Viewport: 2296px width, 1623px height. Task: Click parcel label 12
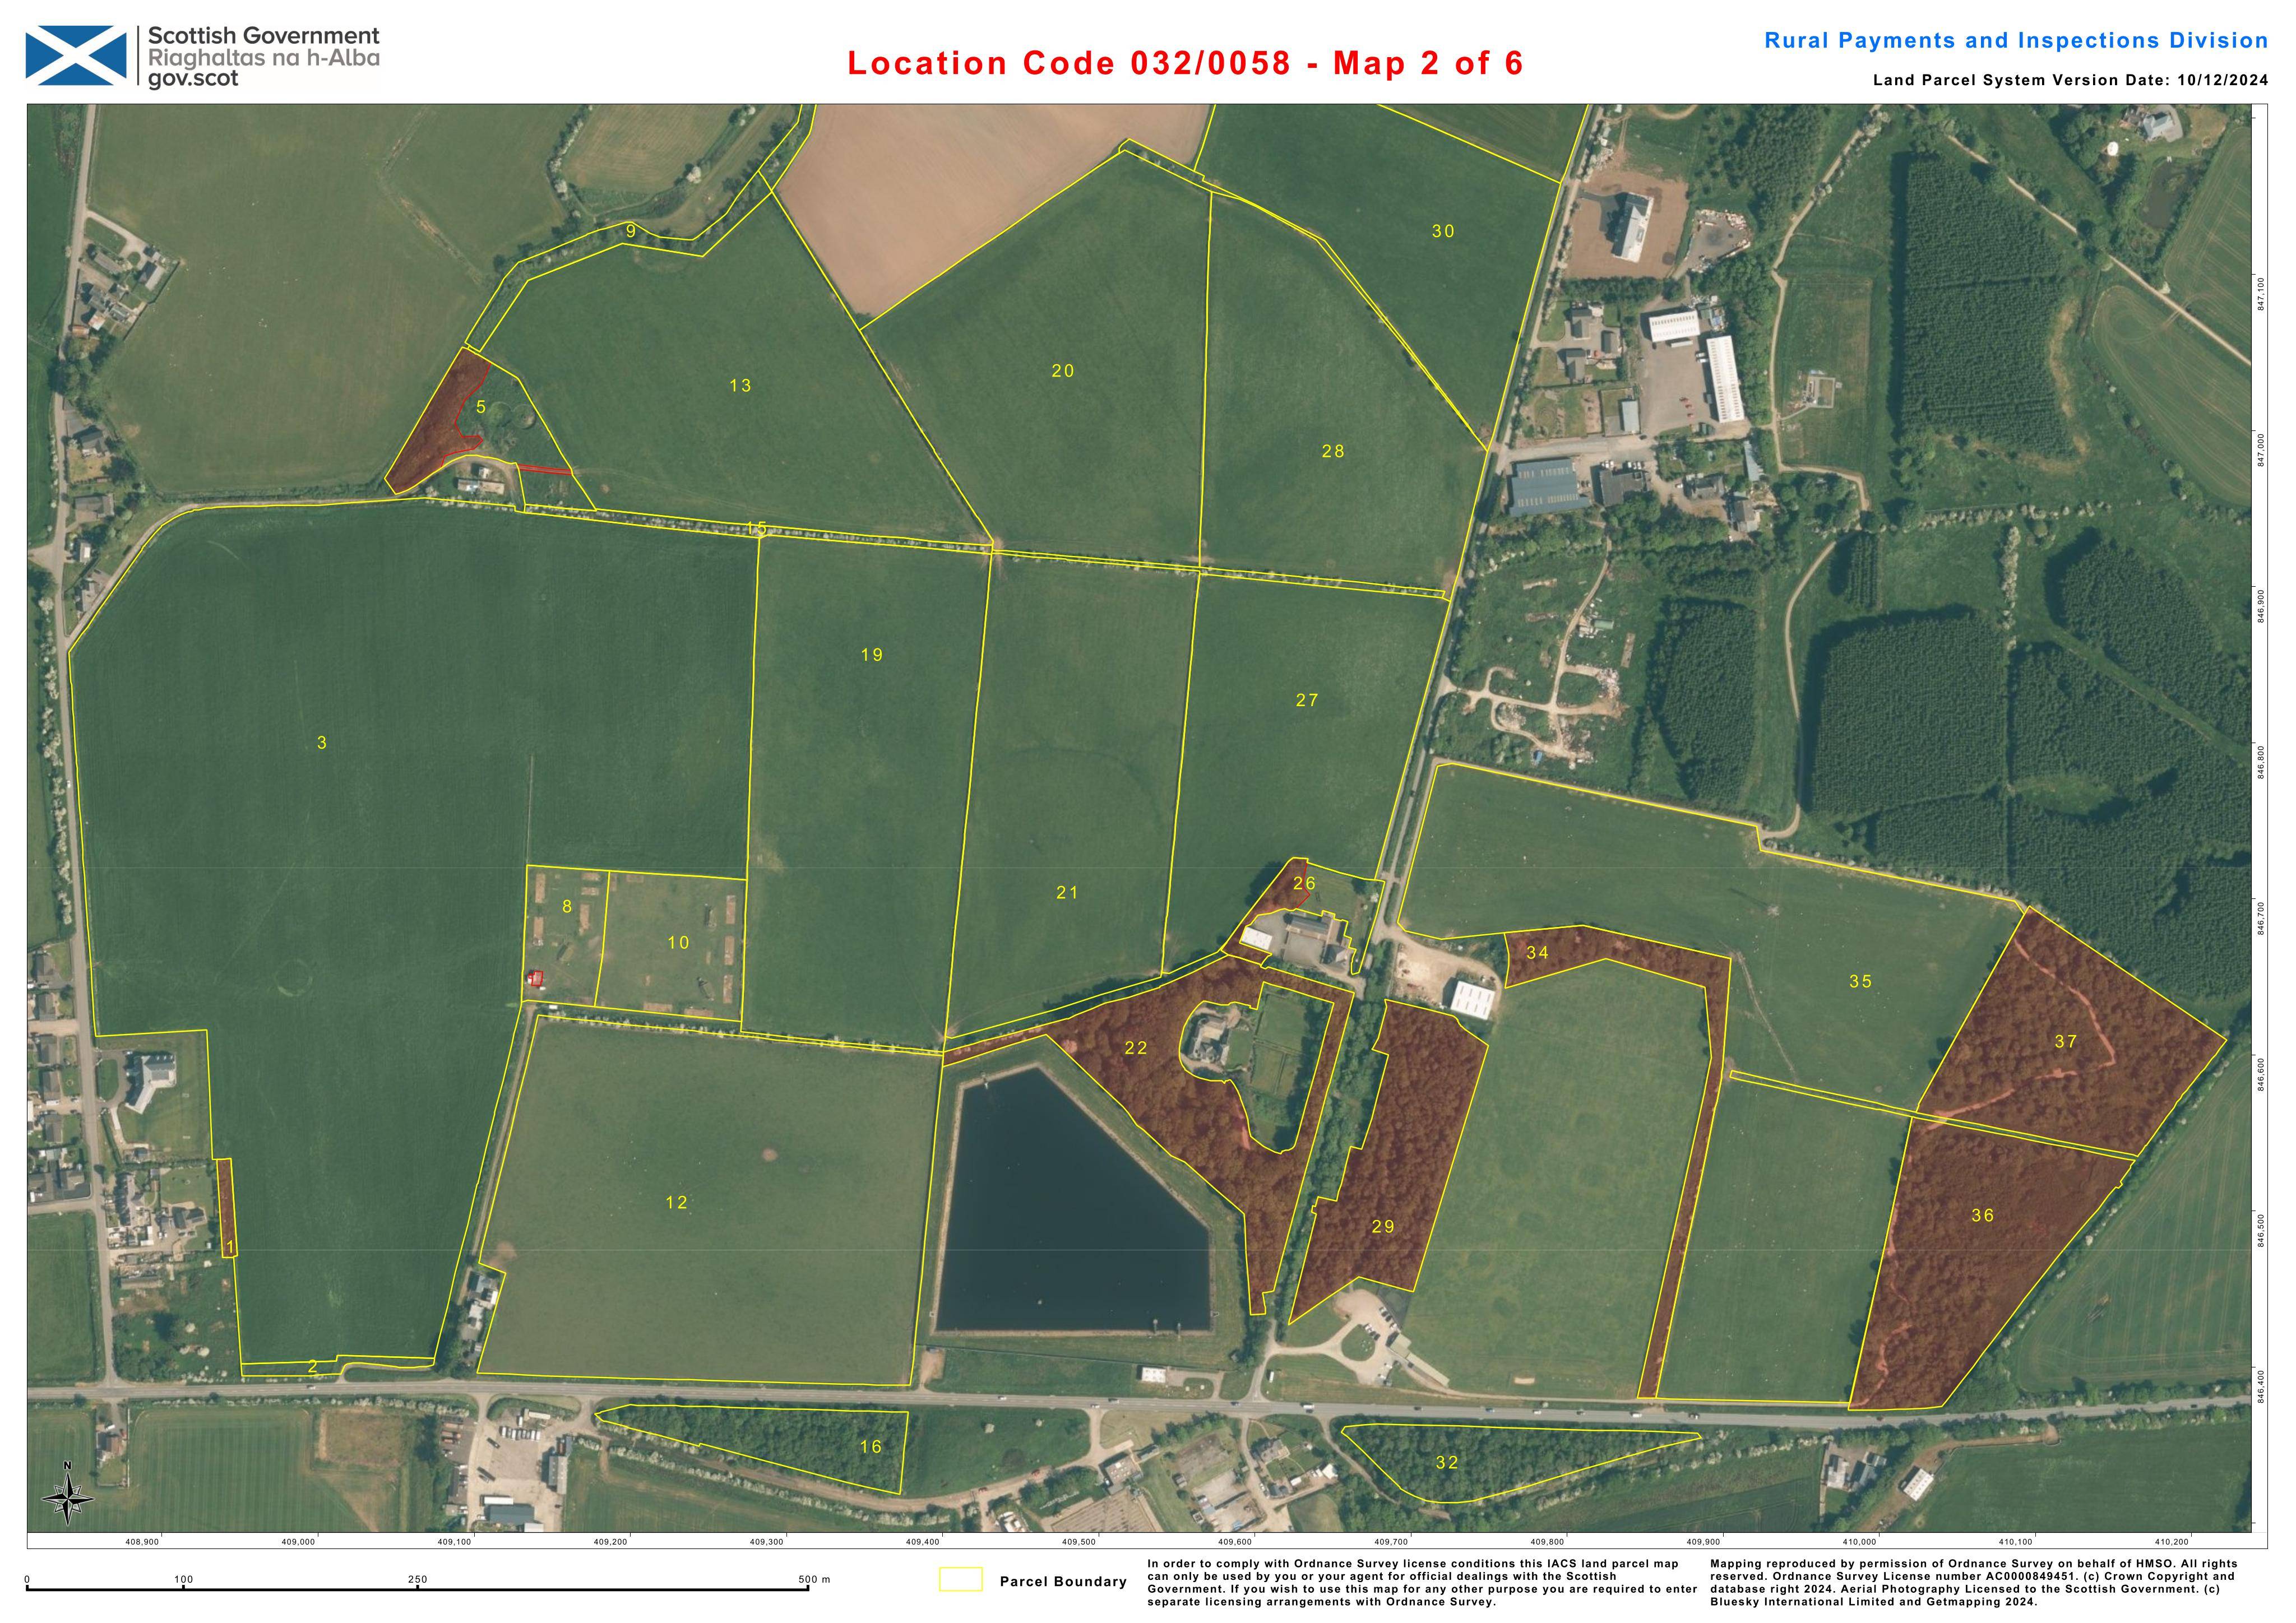click(x=677, y=1202)
